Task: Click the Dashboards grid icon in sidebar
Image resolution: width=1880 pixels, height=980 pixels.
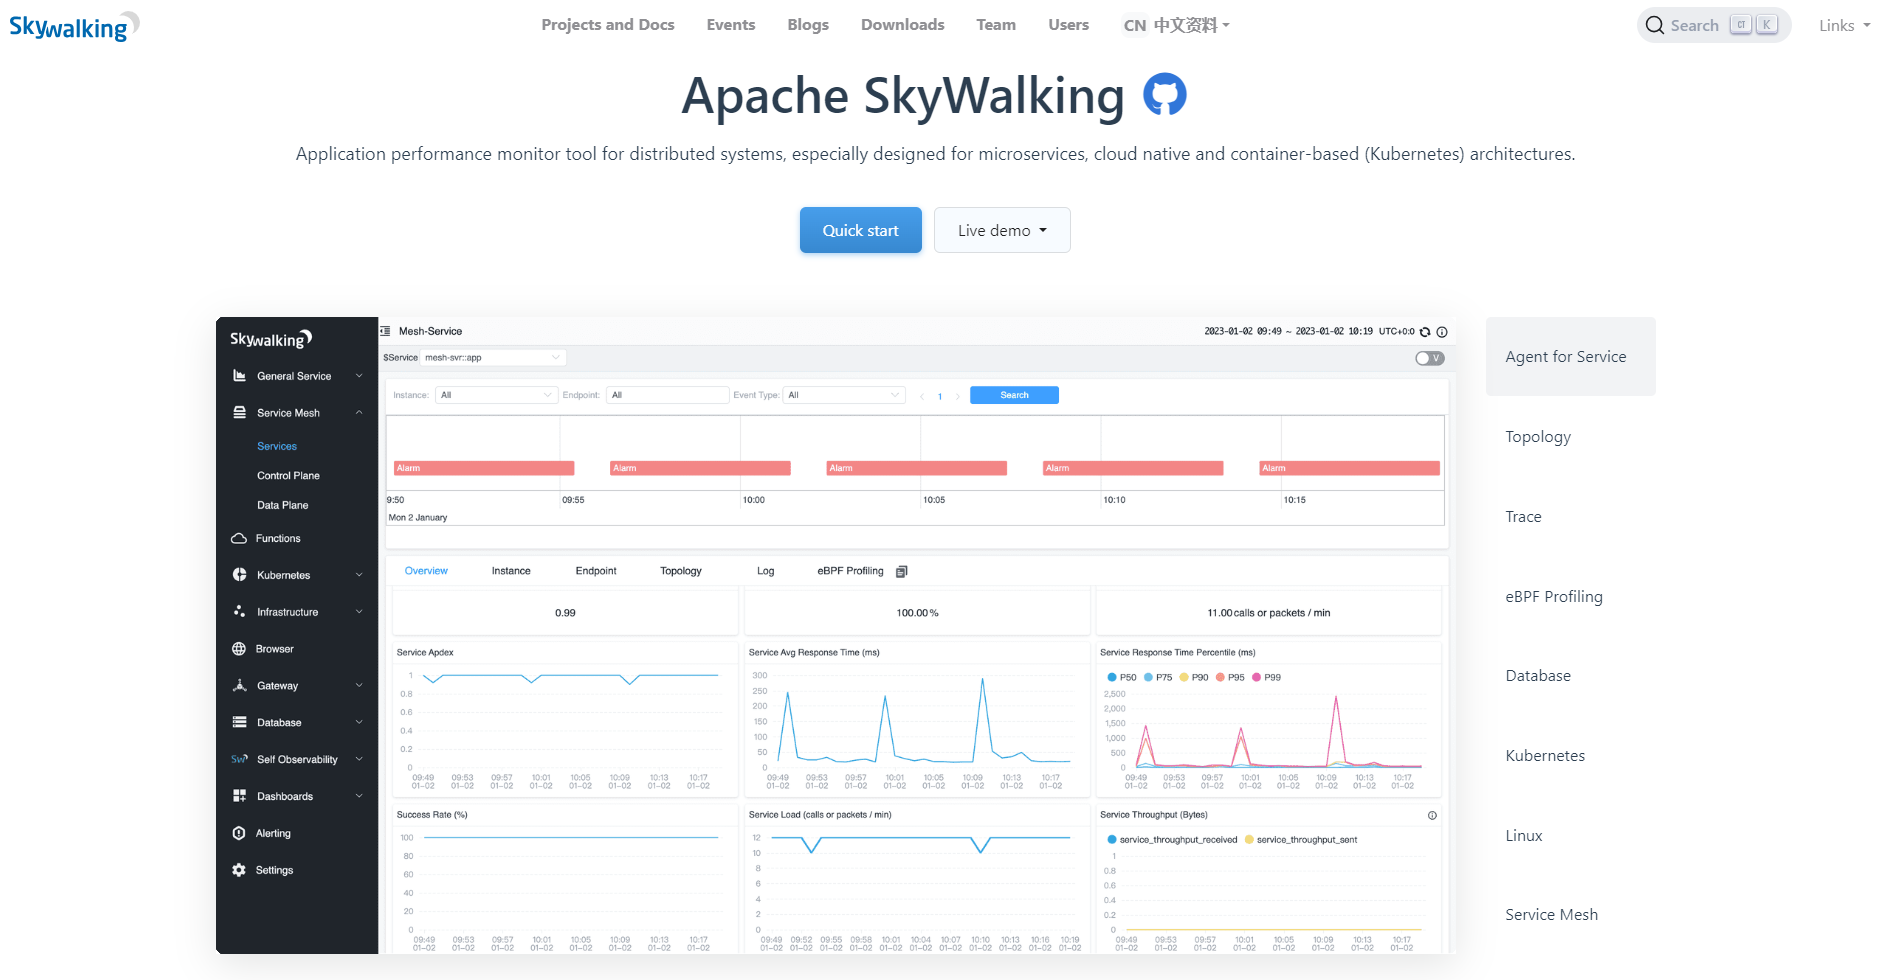Action: pyautogui.click(x=239, y=796)
